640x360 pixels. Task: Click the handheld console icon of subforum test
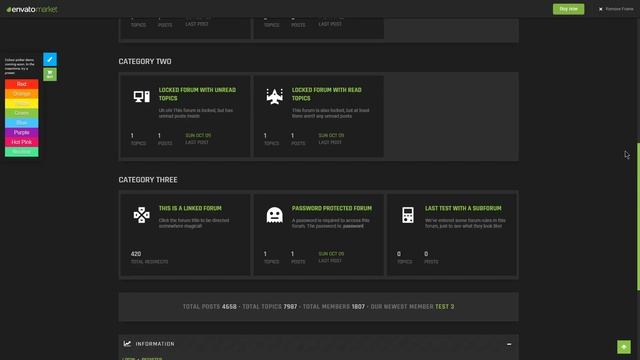(408, 215)
